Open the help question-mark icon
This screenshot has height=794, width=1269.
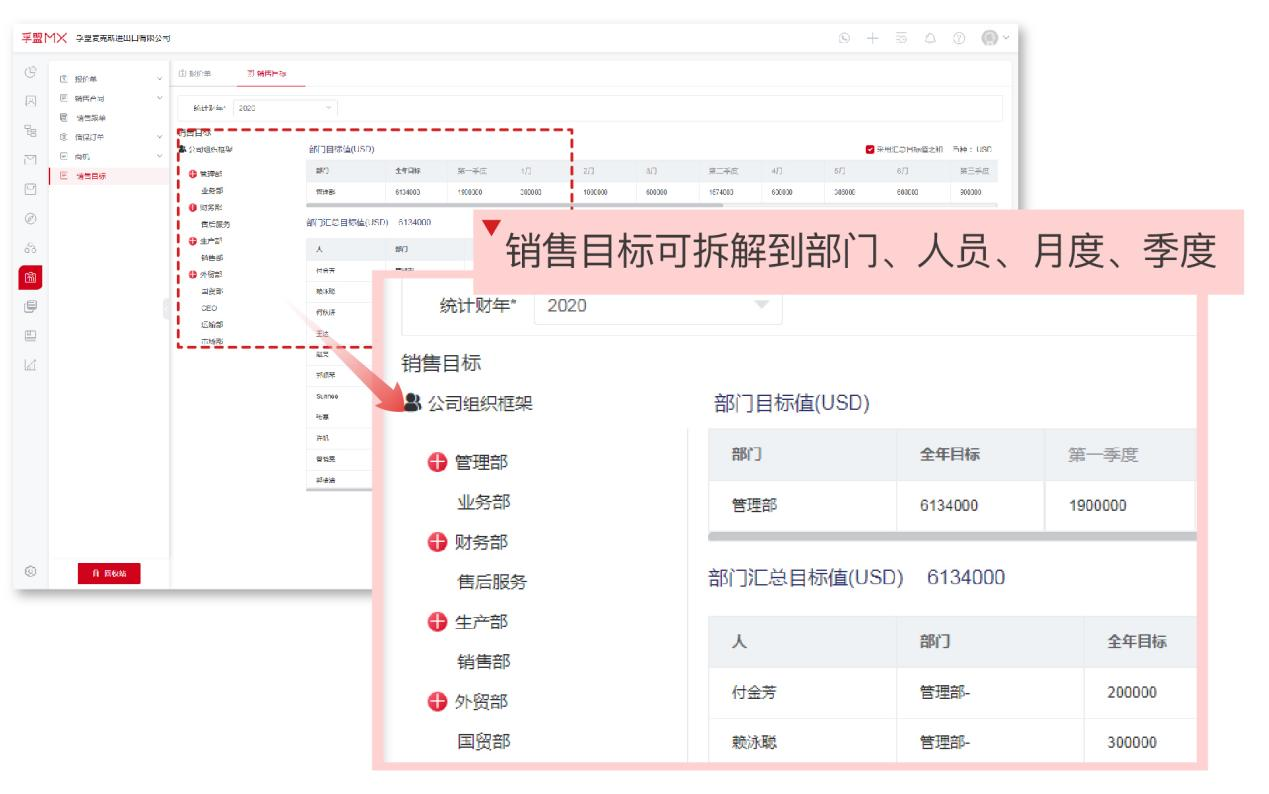959,36
